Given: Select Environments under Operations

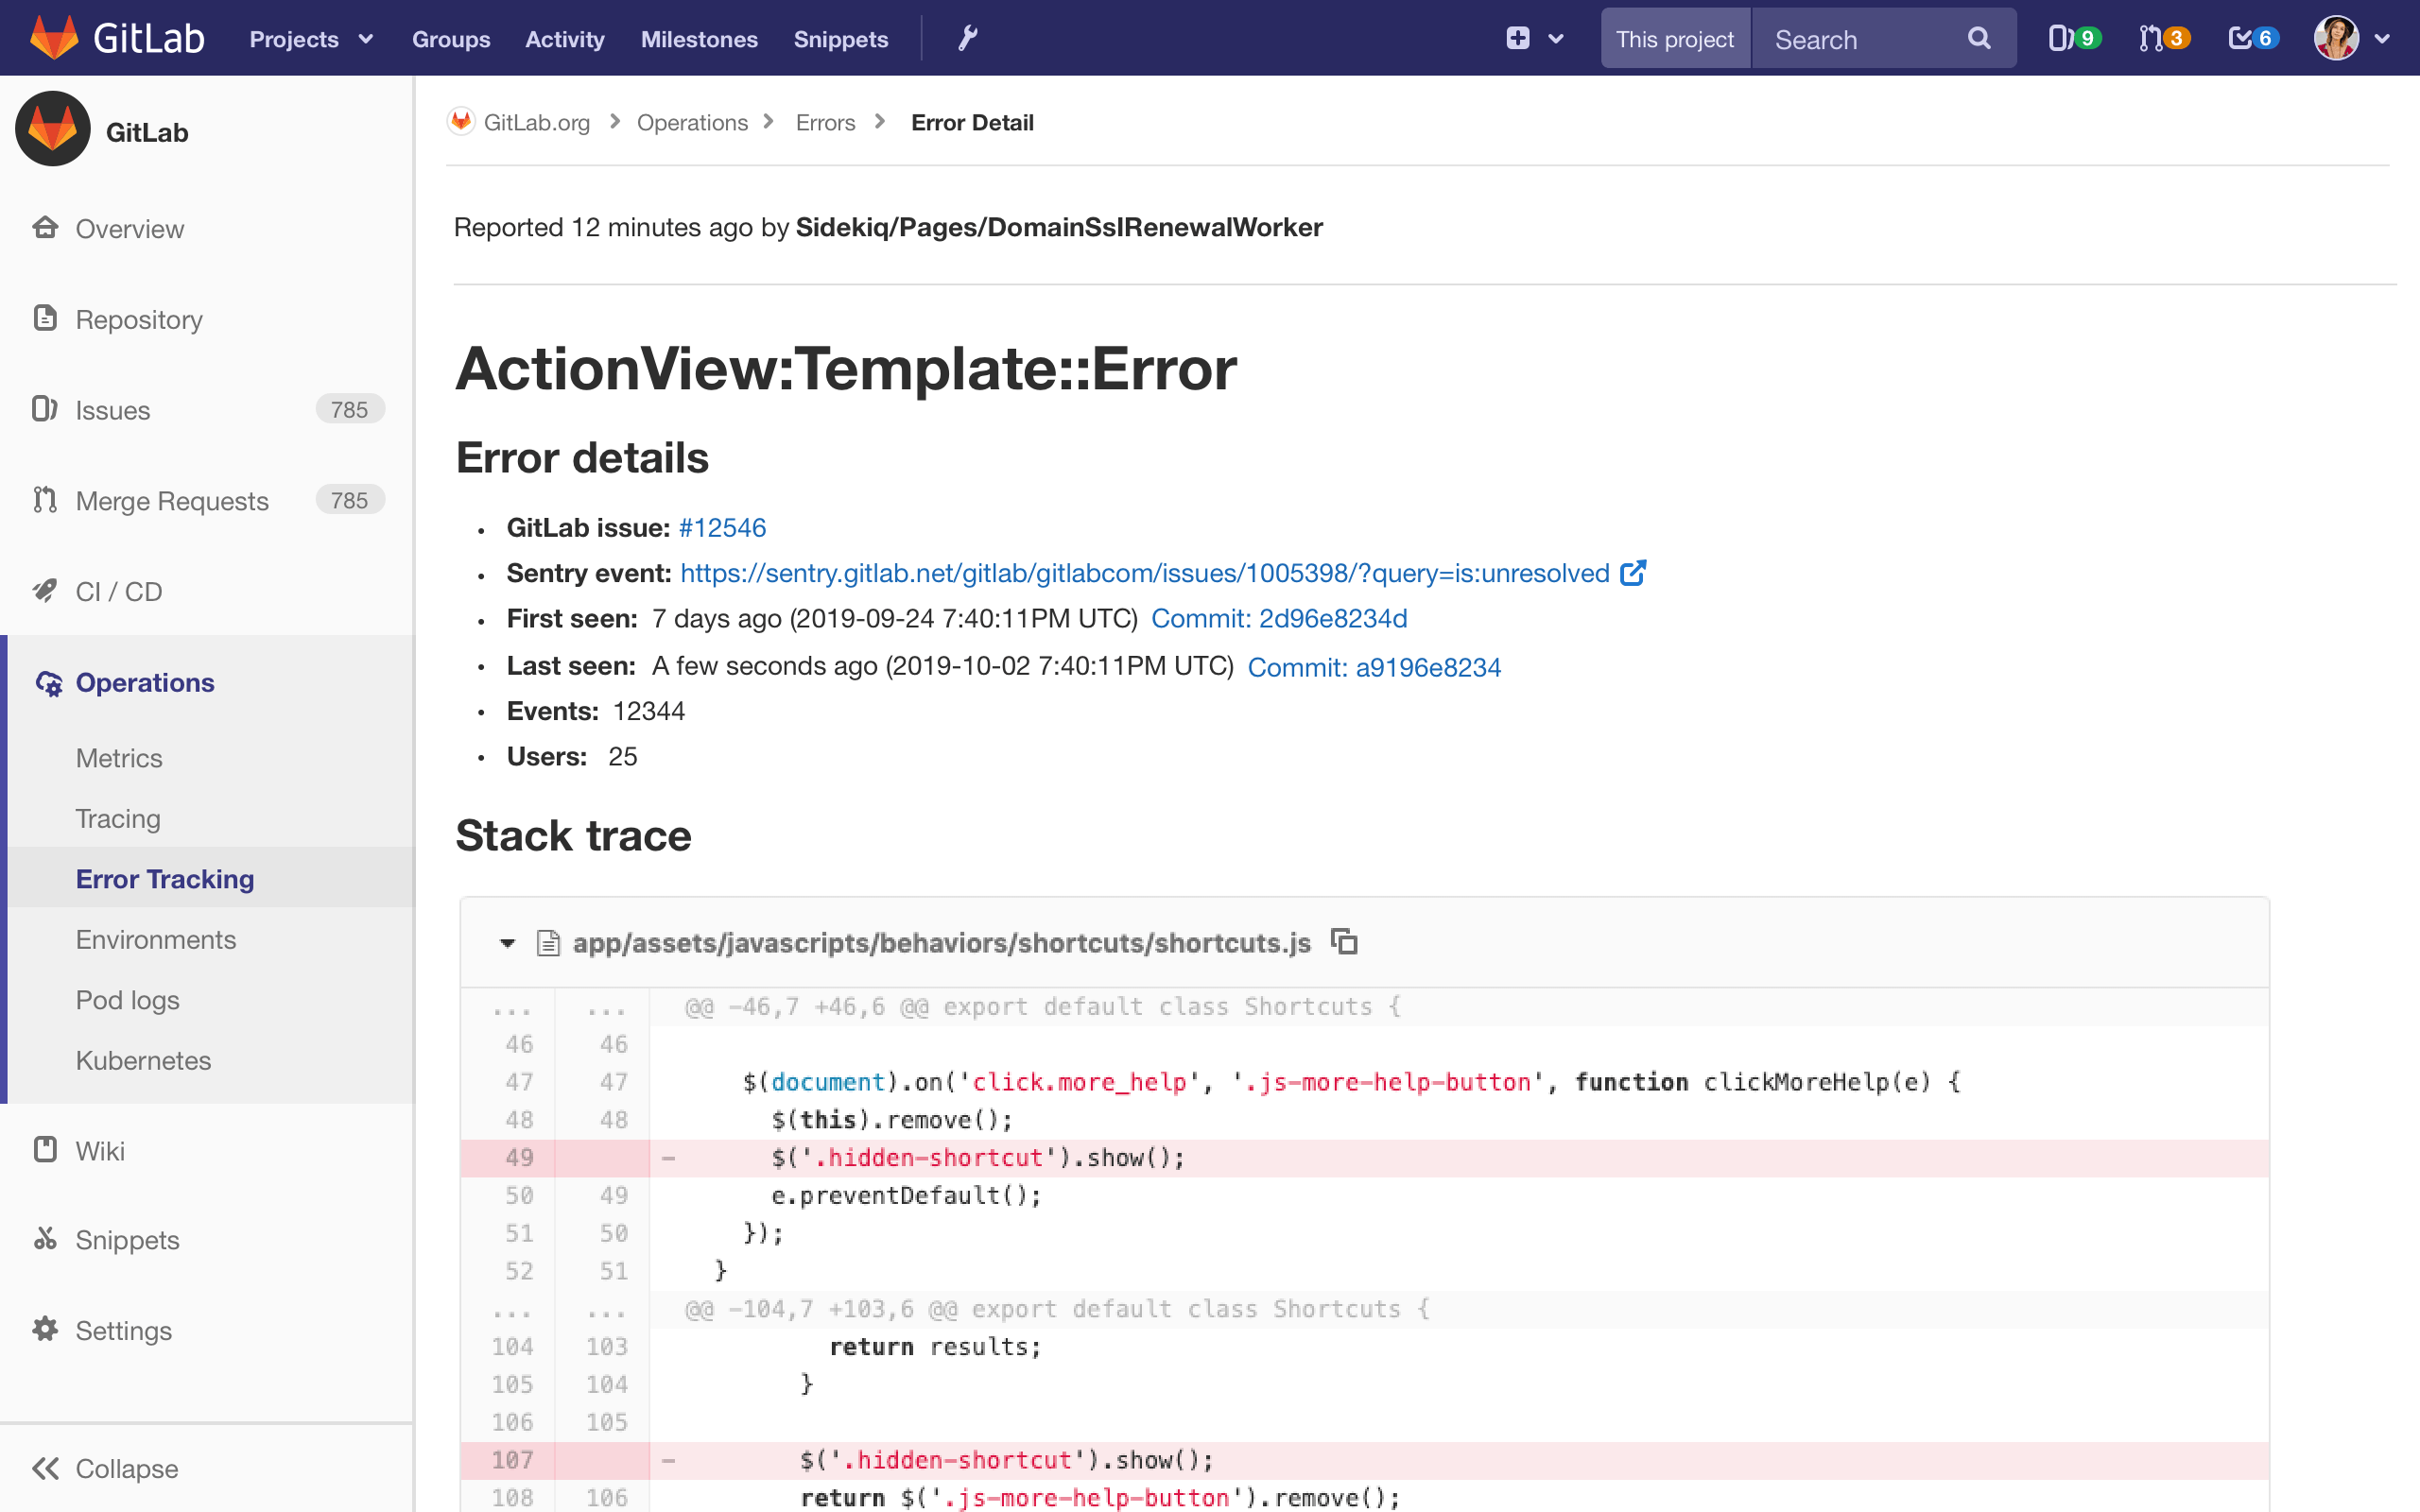Looking at the screenshot, I should [156, 939].
